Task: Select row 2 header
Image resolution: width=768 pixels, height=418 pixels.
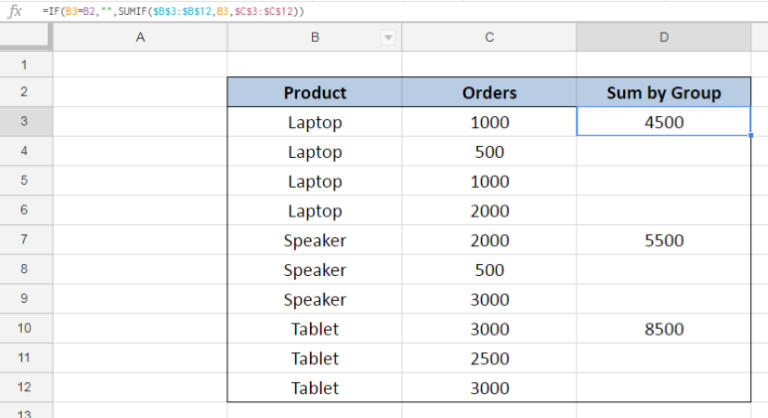Action: pos(24,92)
